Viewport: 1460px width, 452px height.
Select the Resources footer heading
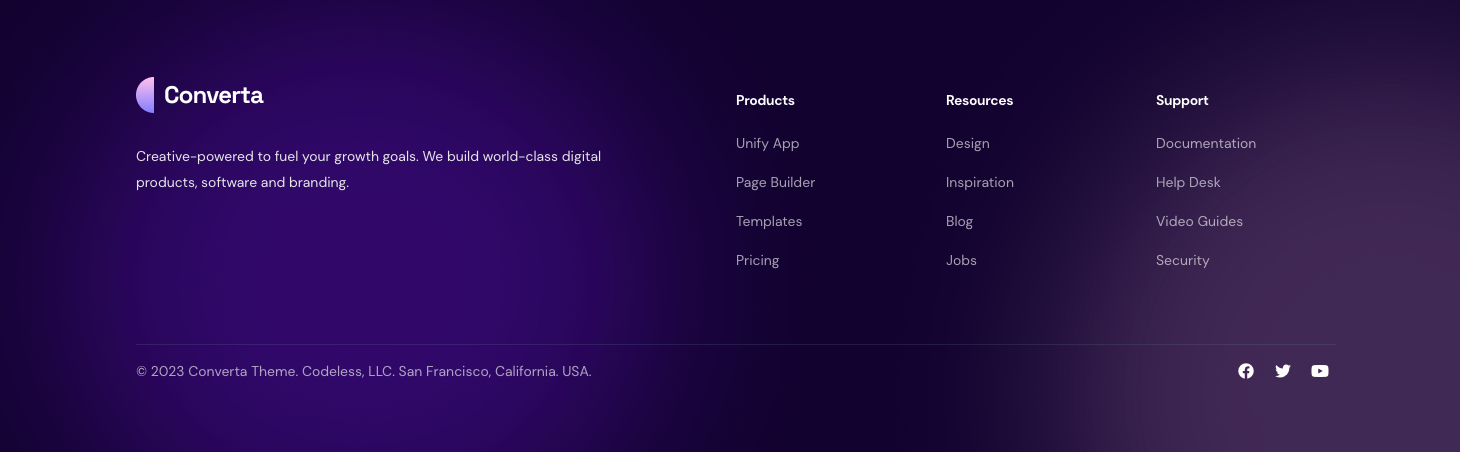979,100
